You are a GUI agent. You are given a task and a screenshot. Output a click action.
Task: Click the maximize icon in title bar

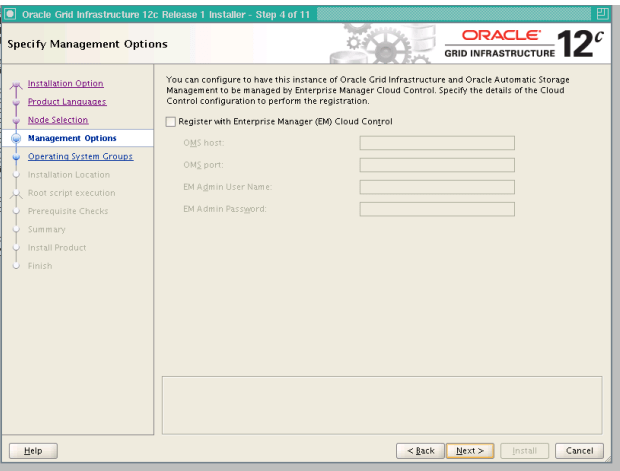coord(602,14)
